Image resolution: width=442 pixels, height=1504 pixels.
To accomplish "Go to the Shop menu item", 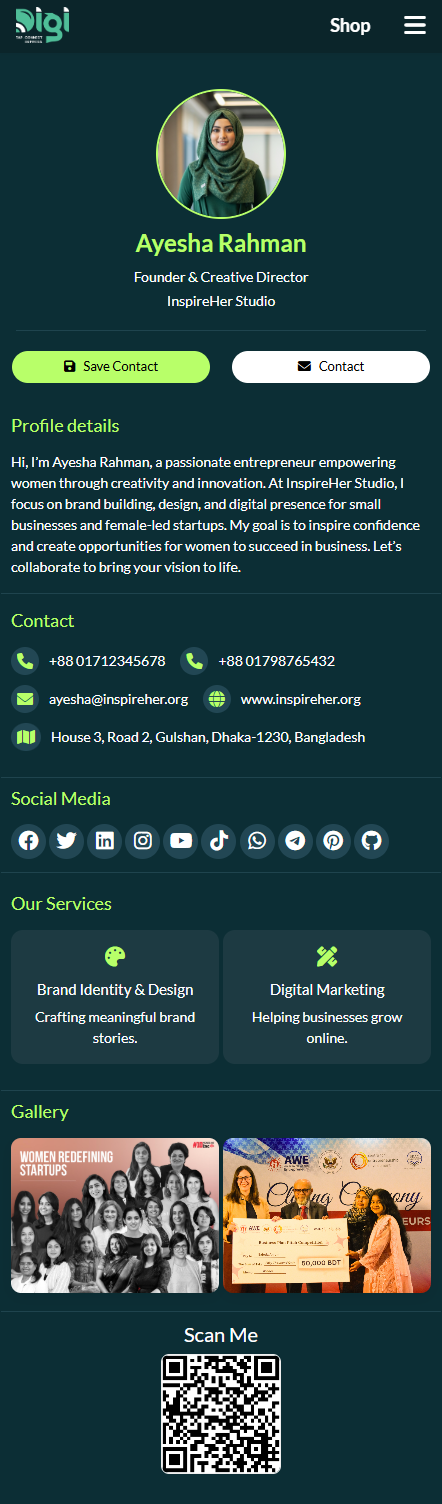I will pyautogui.click(x=350, y=25).
